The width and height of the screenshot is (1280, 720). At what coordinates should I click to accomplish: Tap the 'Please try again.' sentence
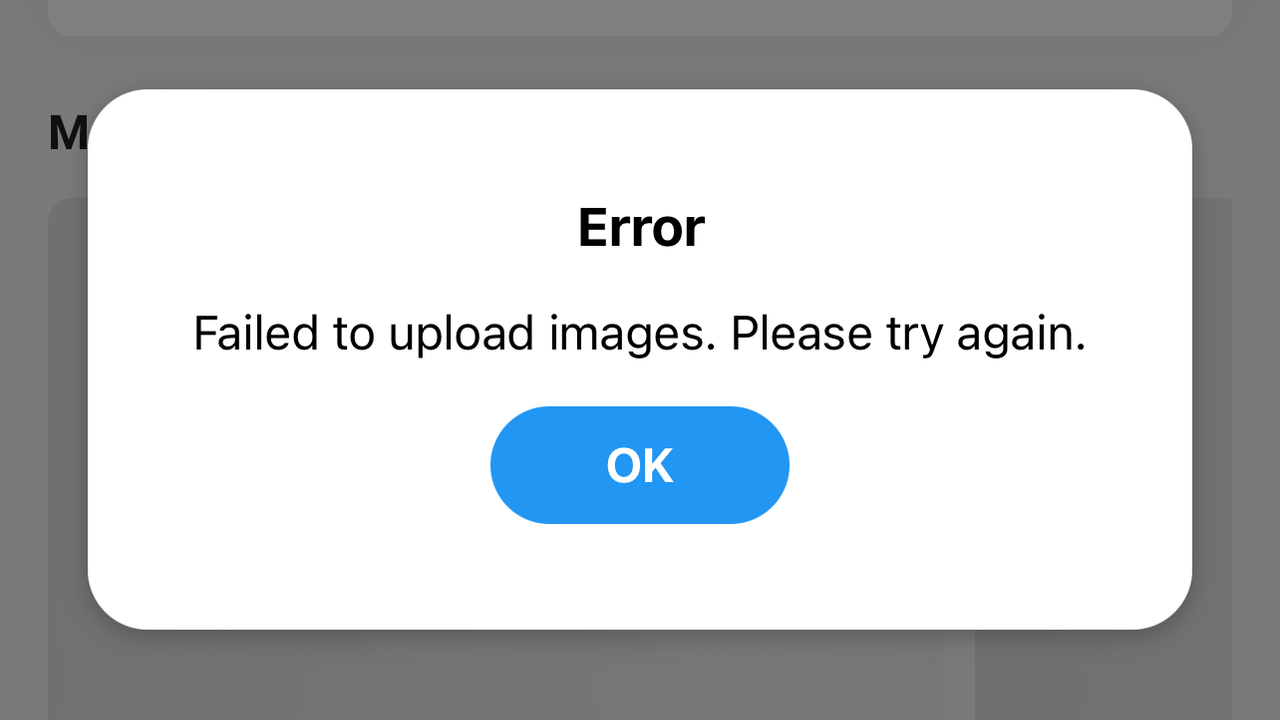(908, 334)
